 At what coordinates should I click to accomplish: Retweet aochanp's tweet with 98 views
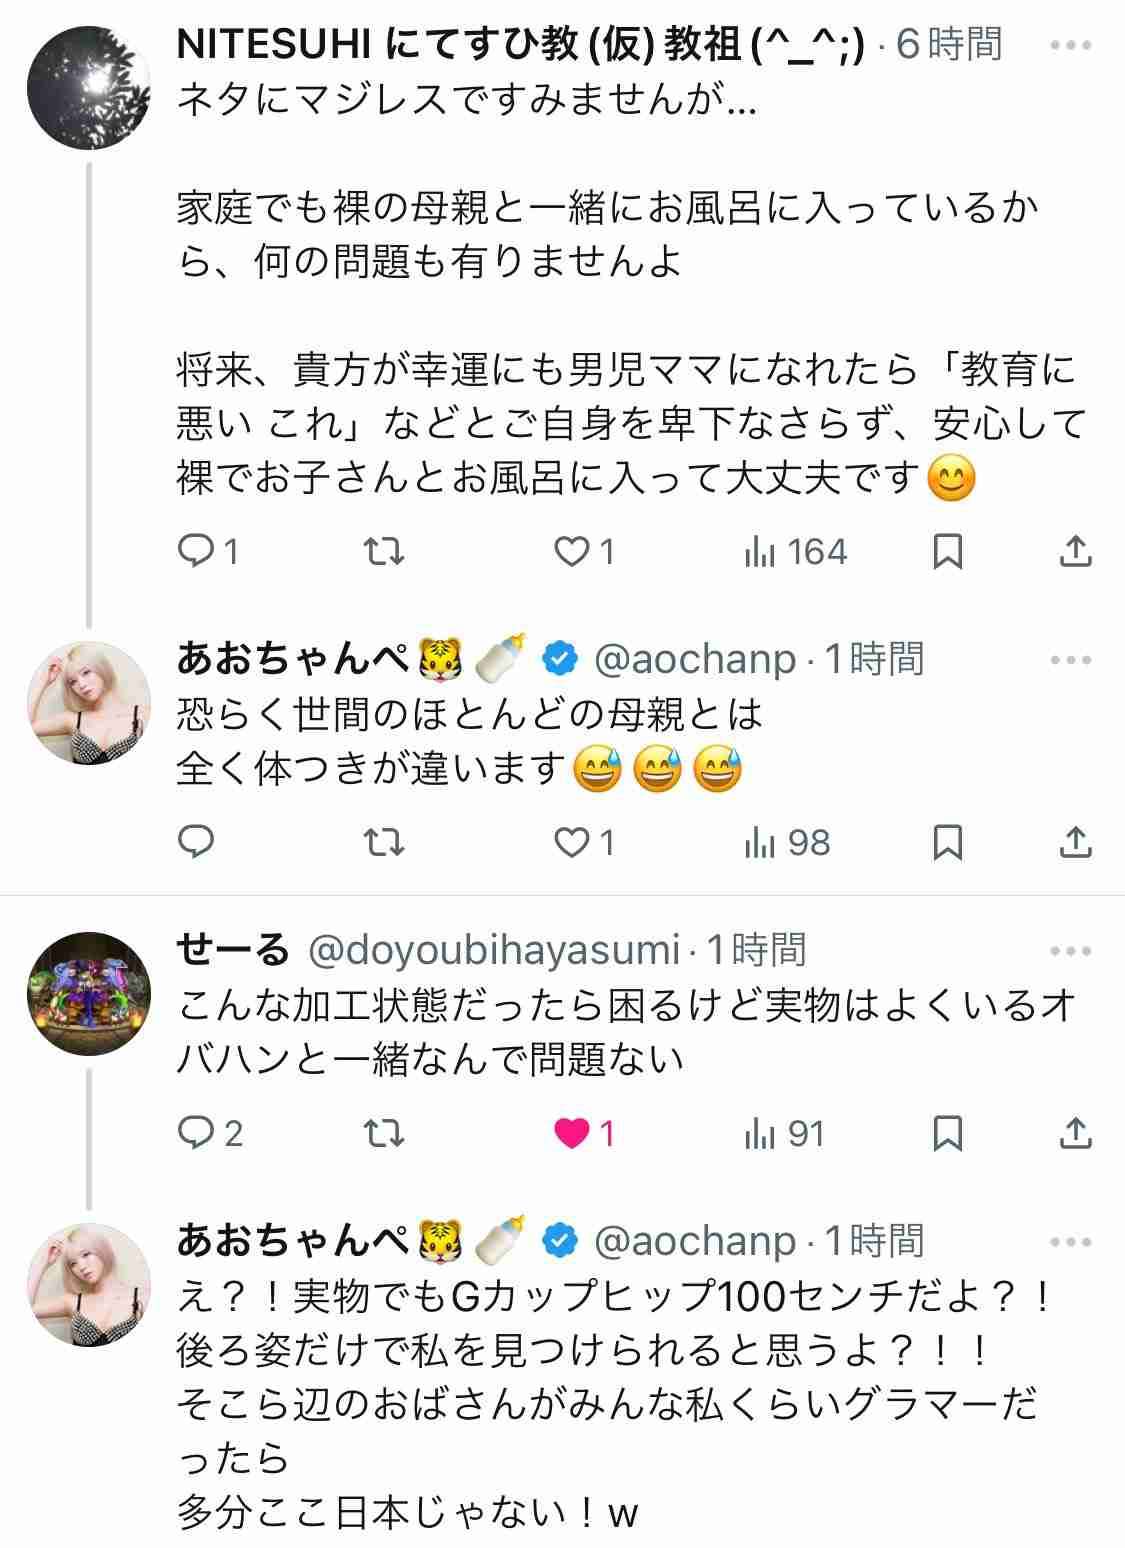point(383,842)
